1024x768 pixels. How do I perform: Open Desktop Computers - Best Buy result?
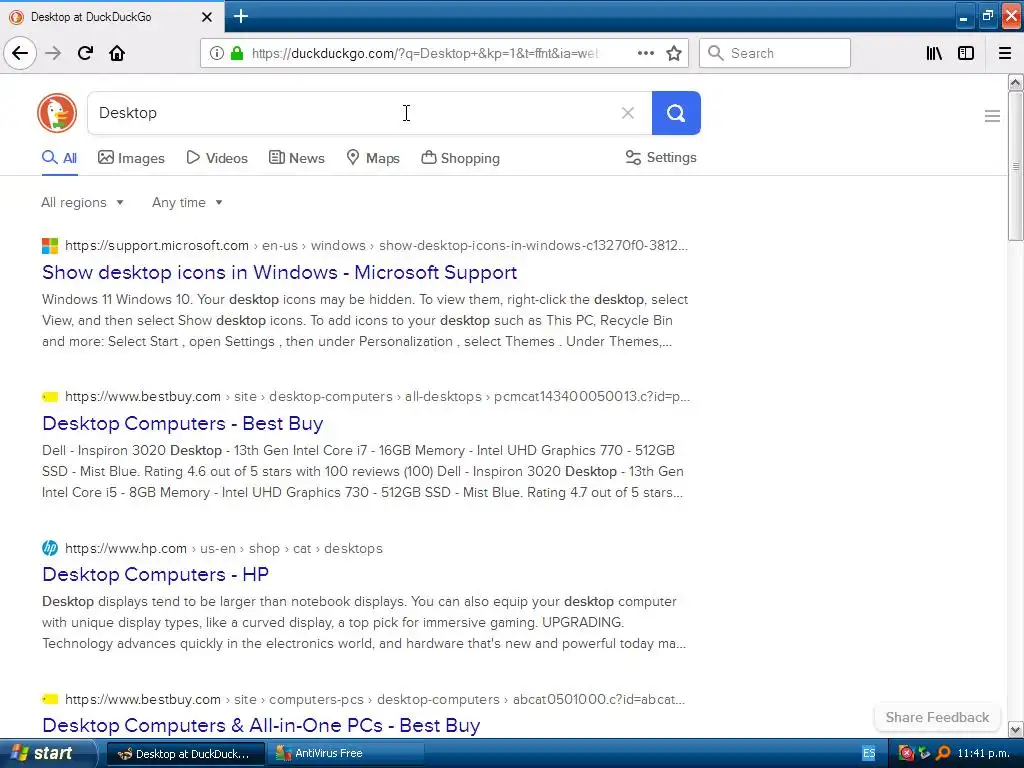(x=183, y=423)
